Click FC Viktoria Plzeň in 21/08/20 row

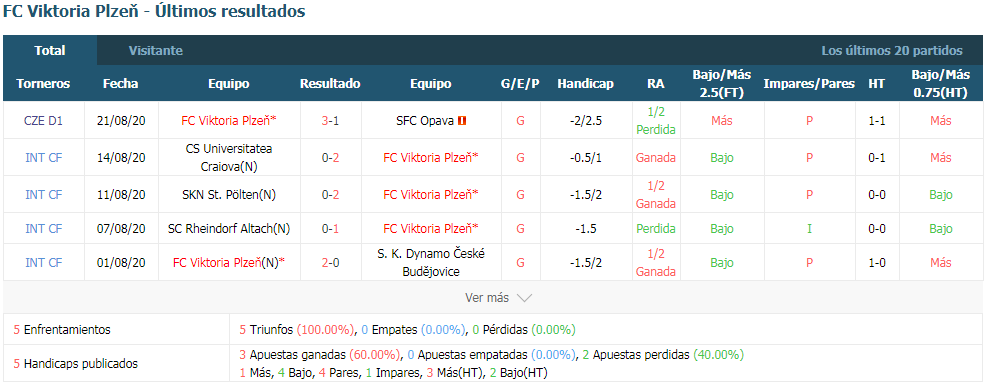tap(229, 121)
